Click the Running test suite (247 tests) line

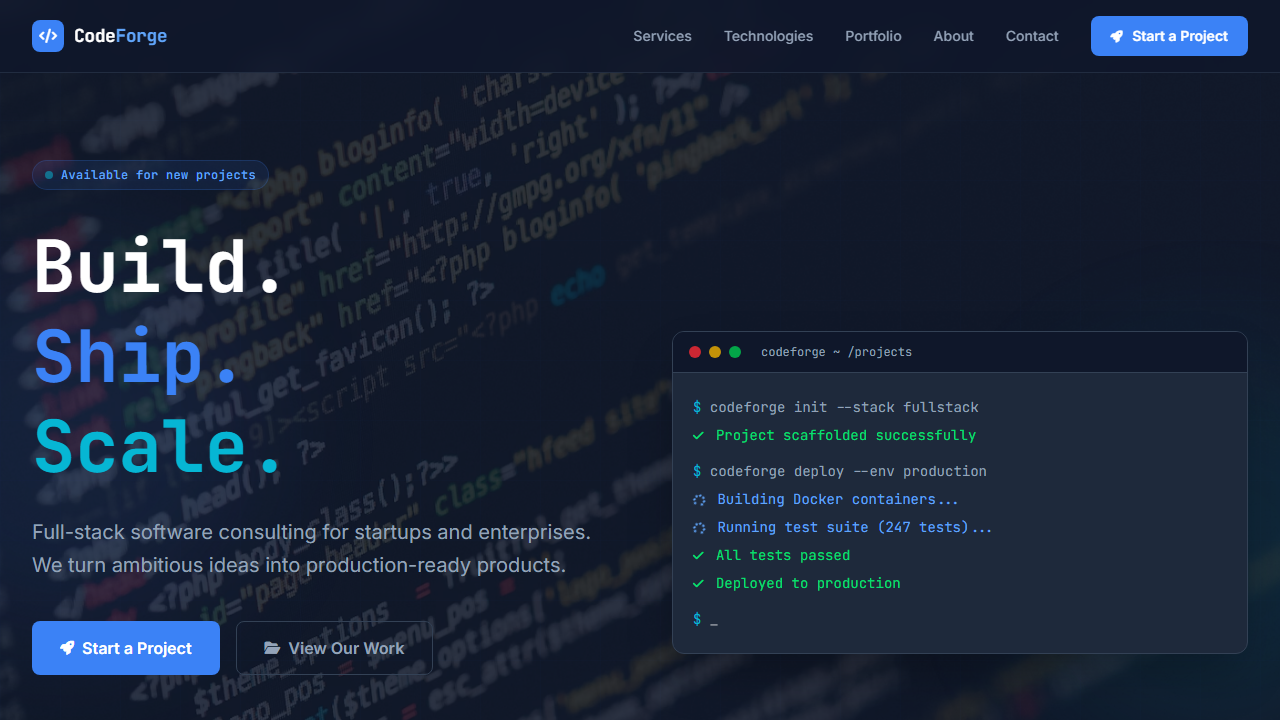[x=843, y=527]
